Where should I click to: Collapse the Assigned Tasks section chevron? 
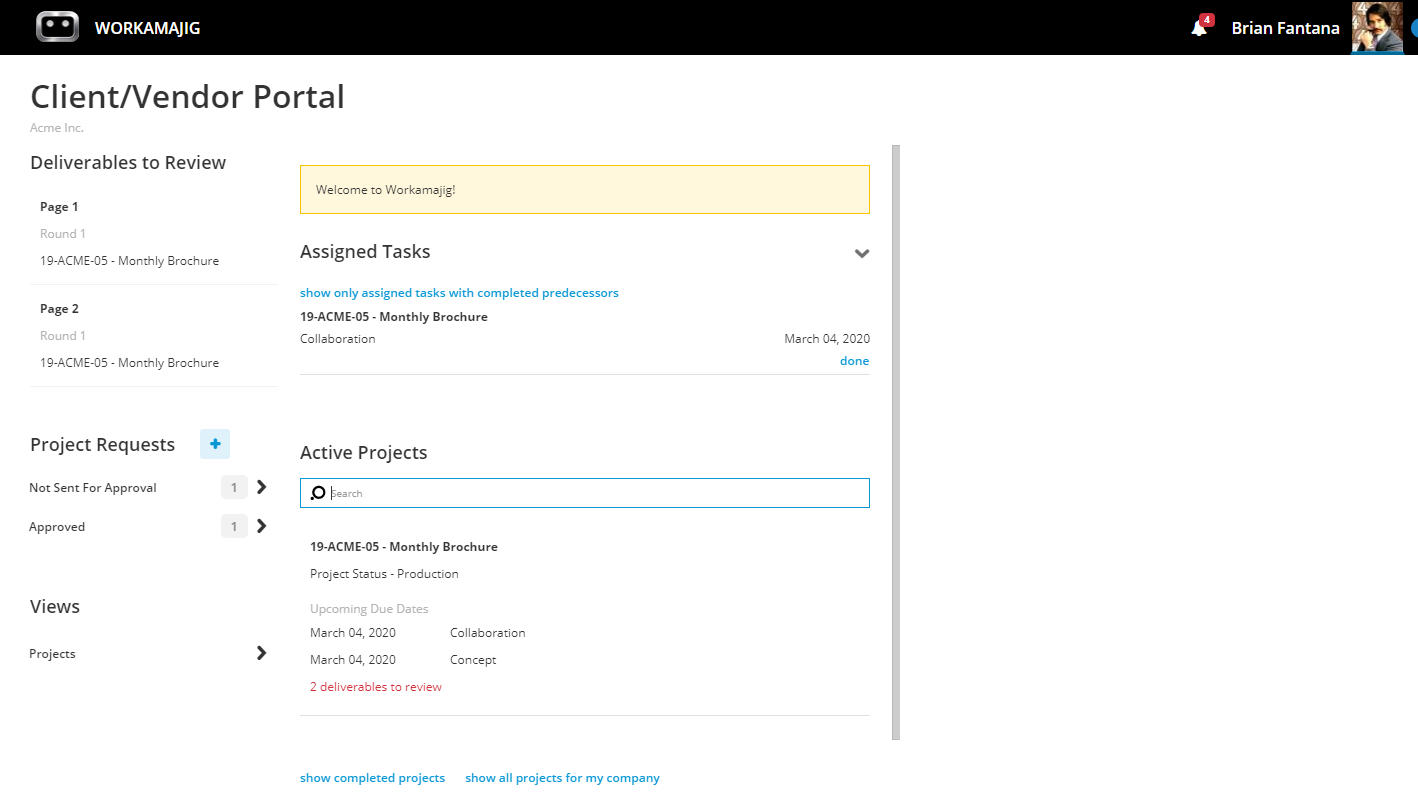pos(862,253)
